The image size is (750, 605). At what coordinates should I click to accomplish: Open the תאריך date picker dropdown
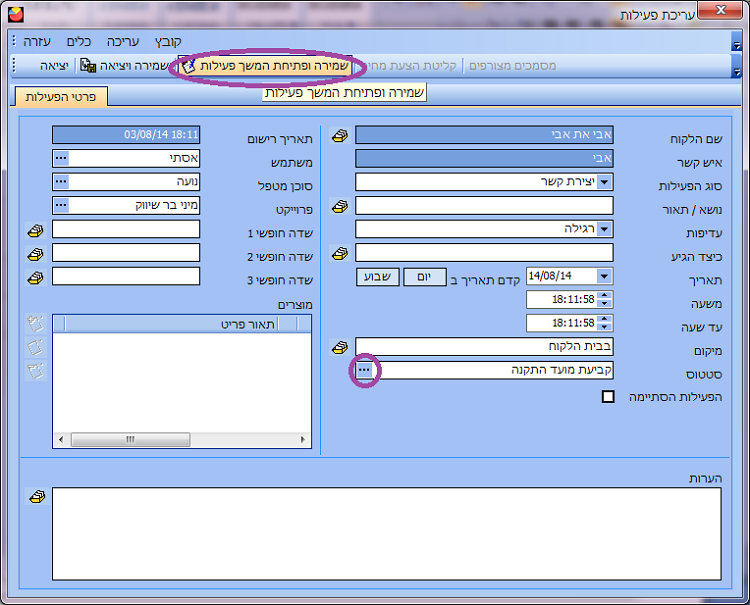click(604, 276)
